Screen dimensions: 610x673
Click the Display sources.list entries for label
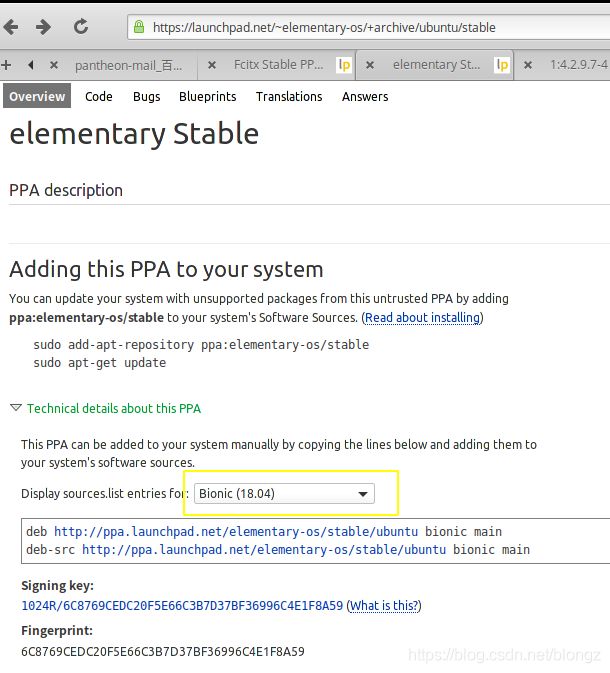coord(105,494)
